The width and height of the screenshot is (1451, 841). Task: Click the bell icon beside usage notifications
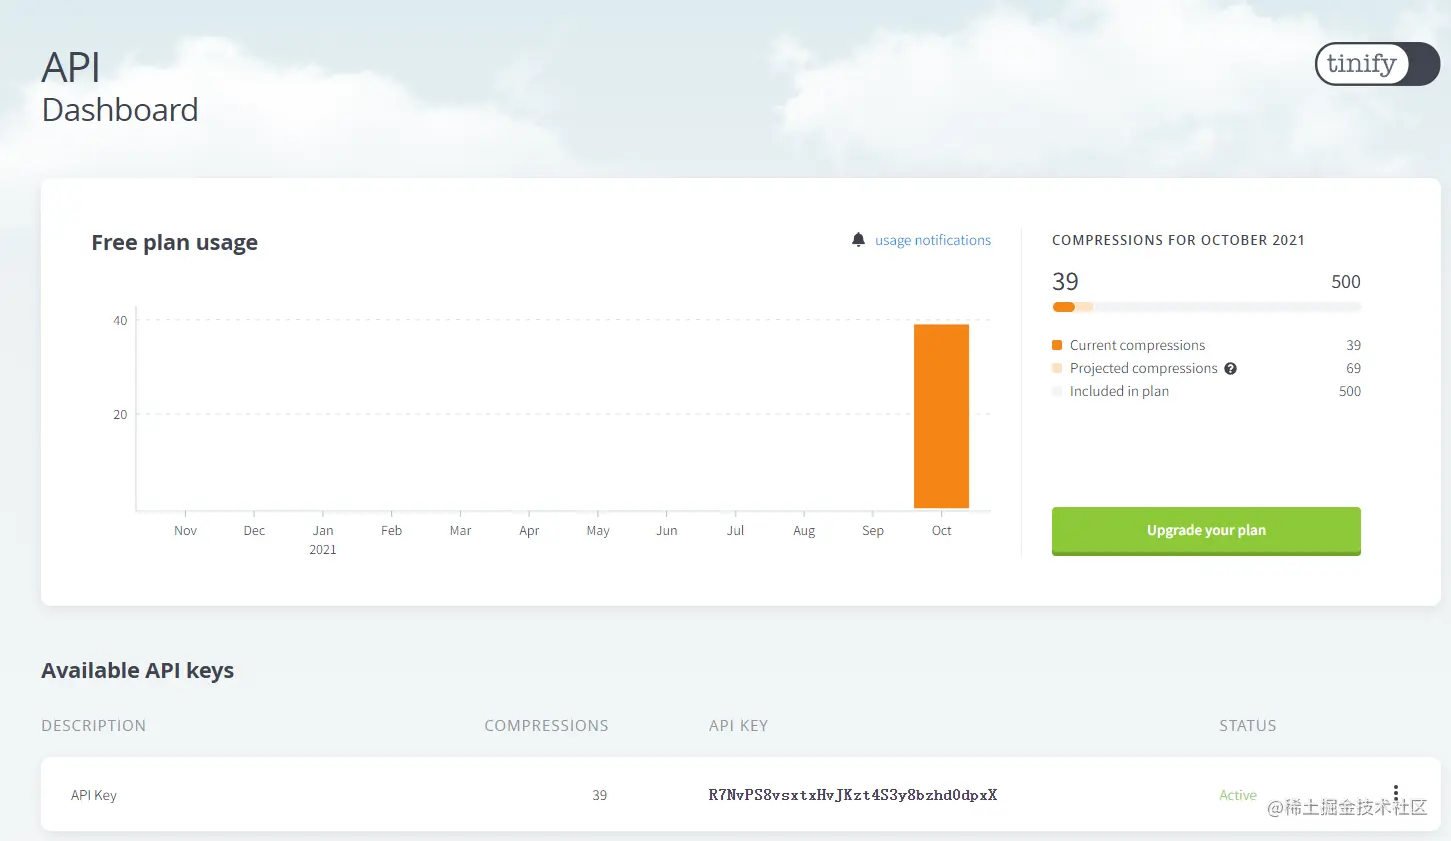(858, 240)
